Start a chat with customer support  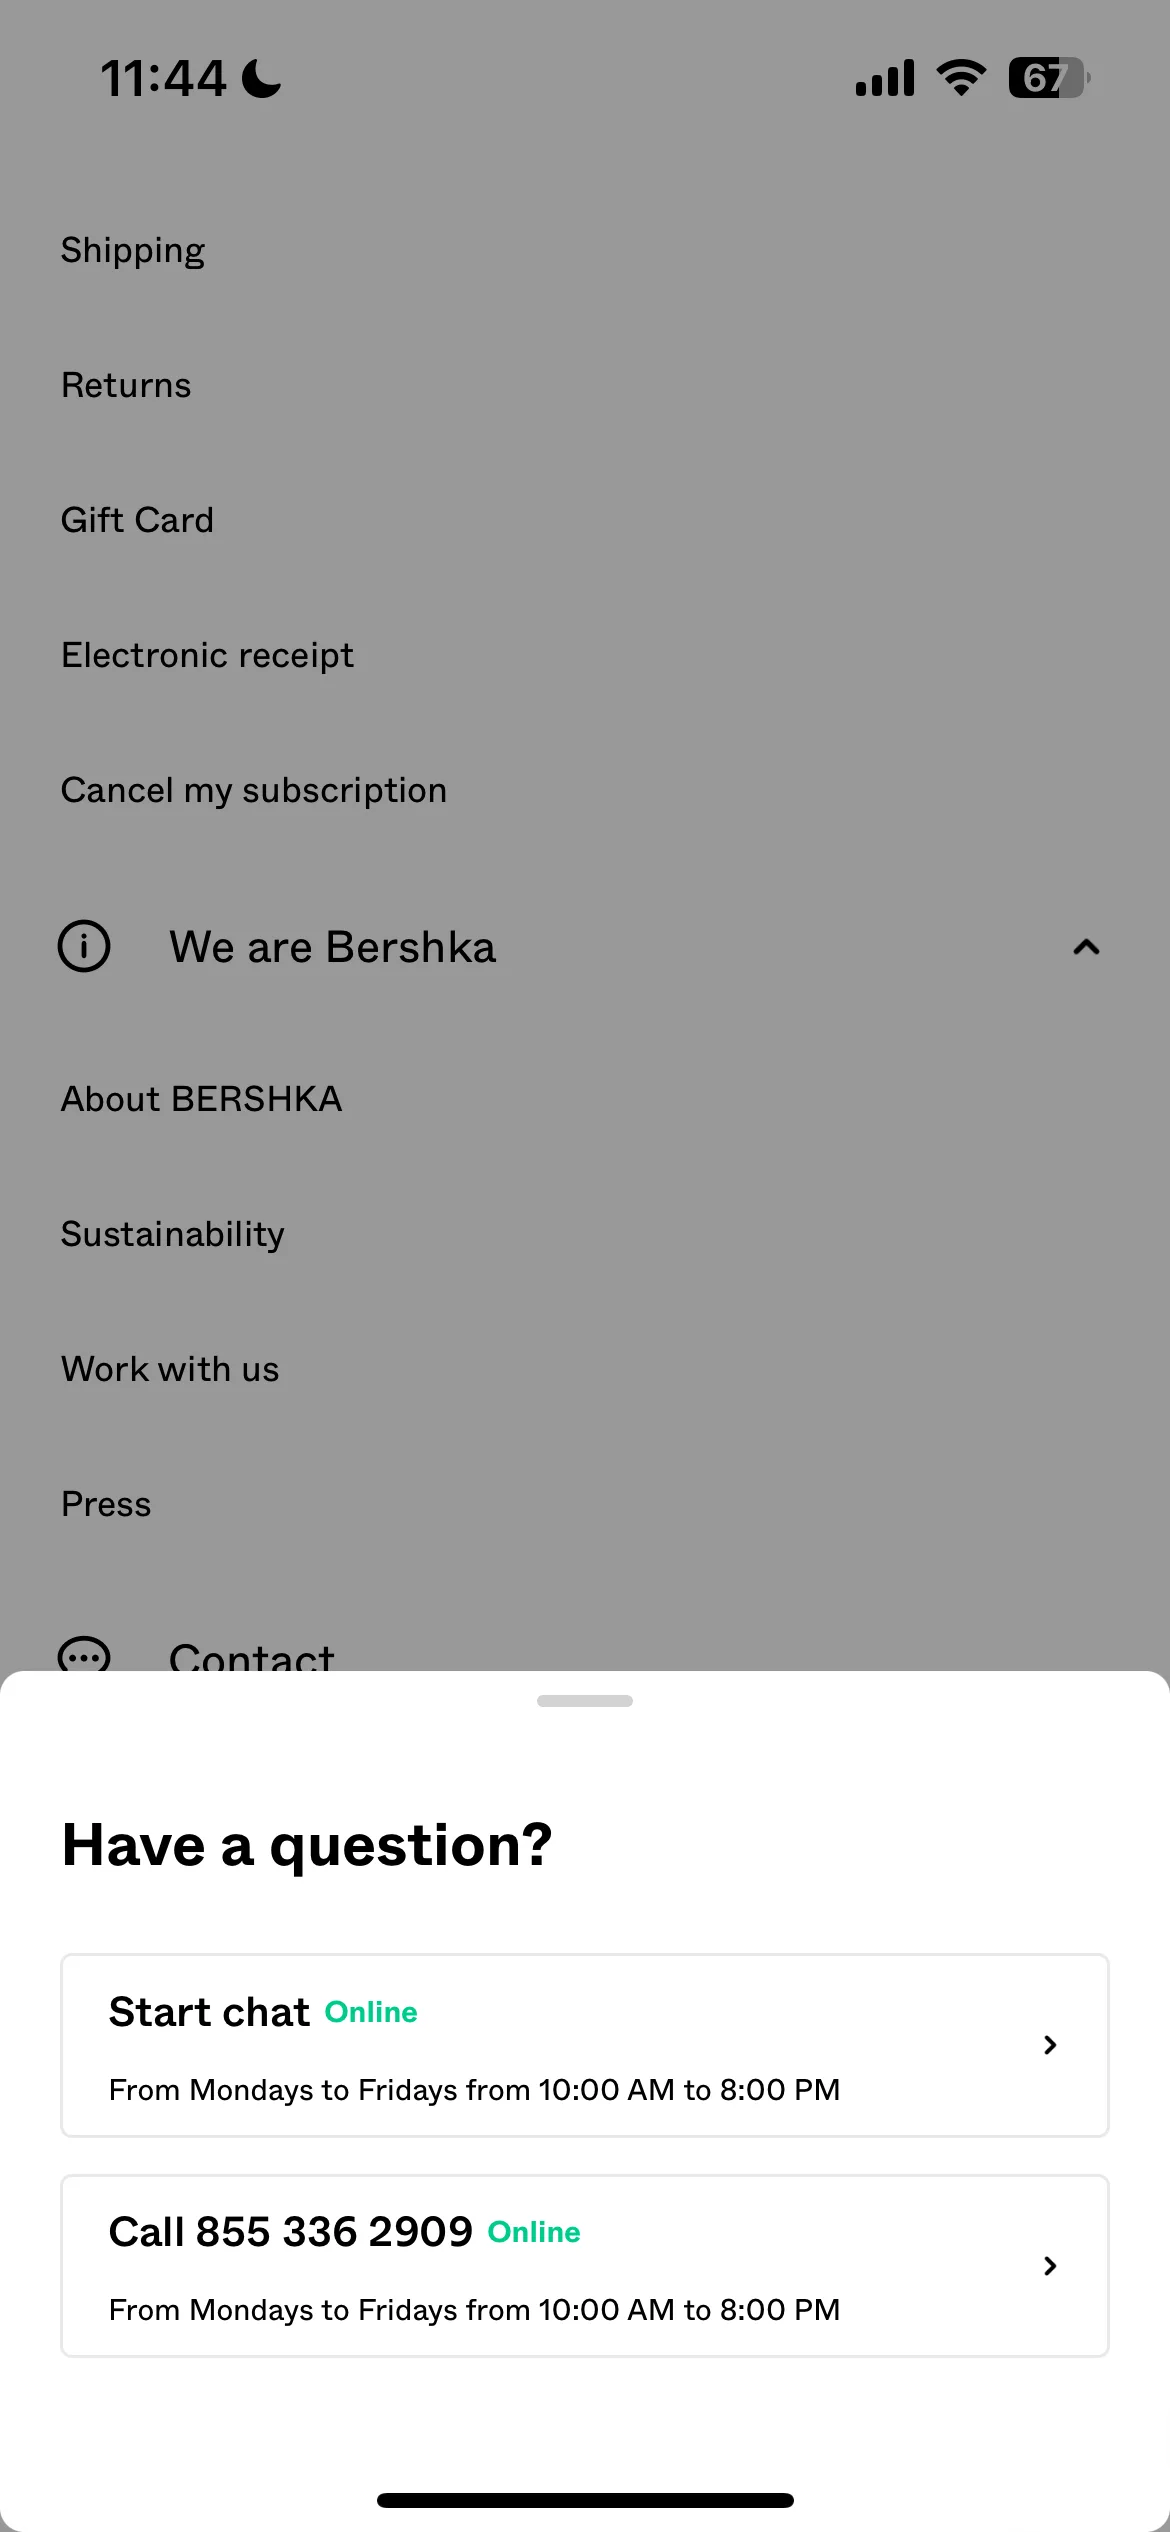[x=585, y=2045]
